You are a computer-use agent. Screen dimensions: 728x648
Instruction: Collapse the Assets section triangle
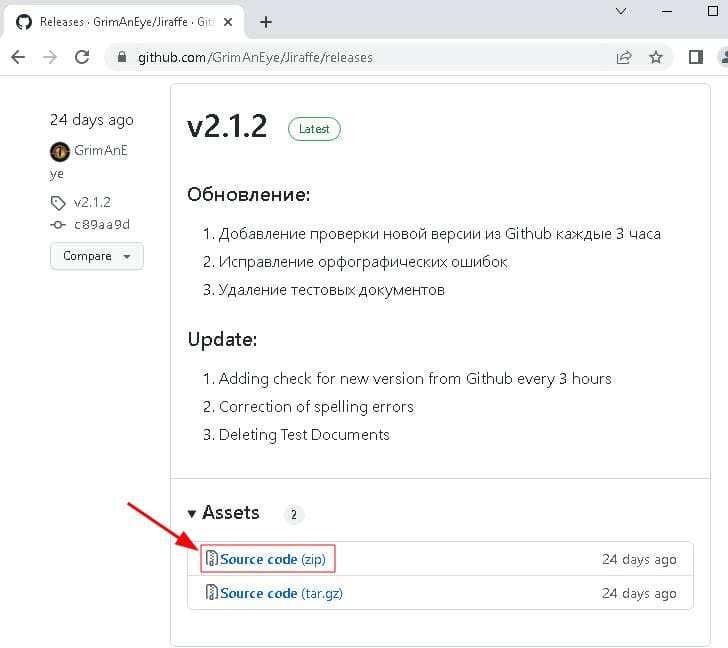[x=192, y=514]
